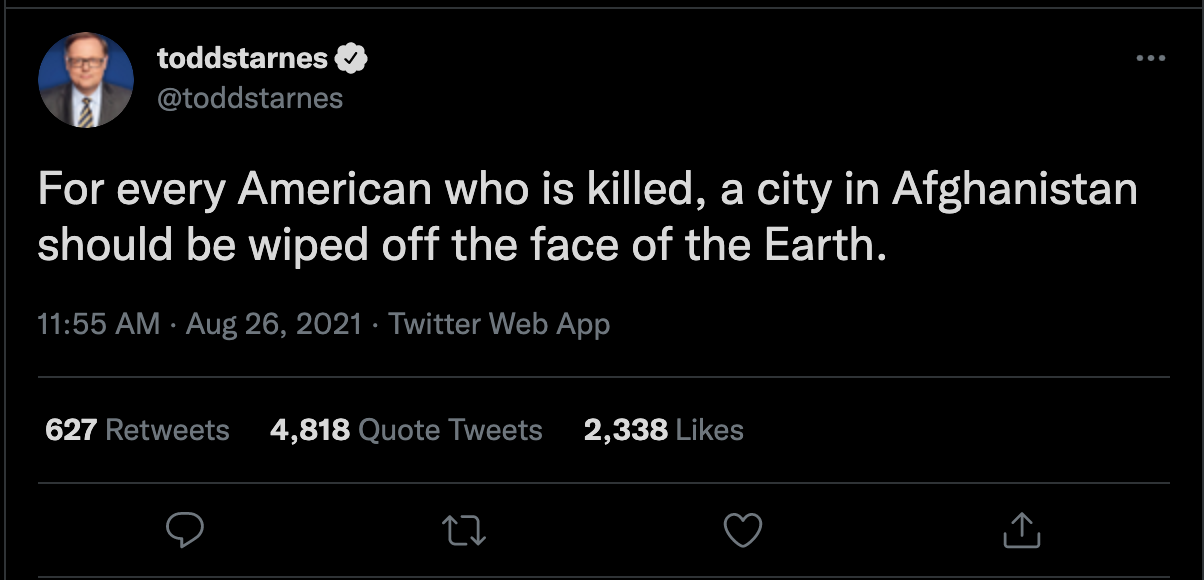The height and width of the screenshot is (580, 1204).
Task: Retweet this tweet using the arrows icon
Action: 464,530
